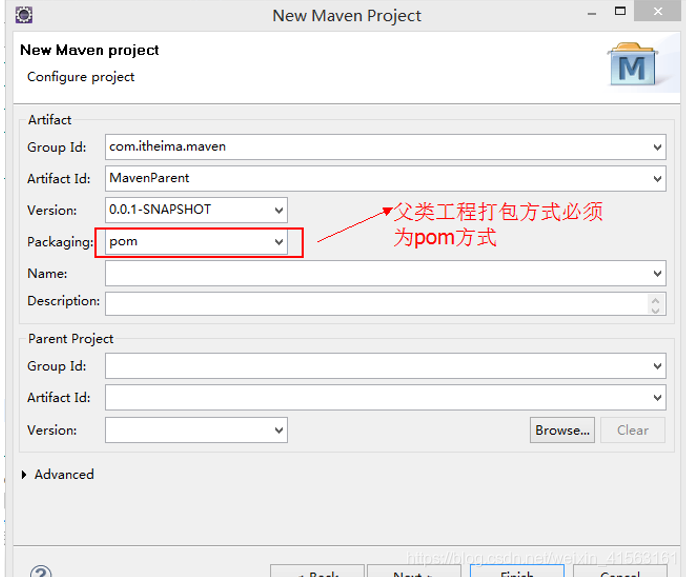Open the Packaging dropdown set to pom
686x577 pixels.
point(279,242)
